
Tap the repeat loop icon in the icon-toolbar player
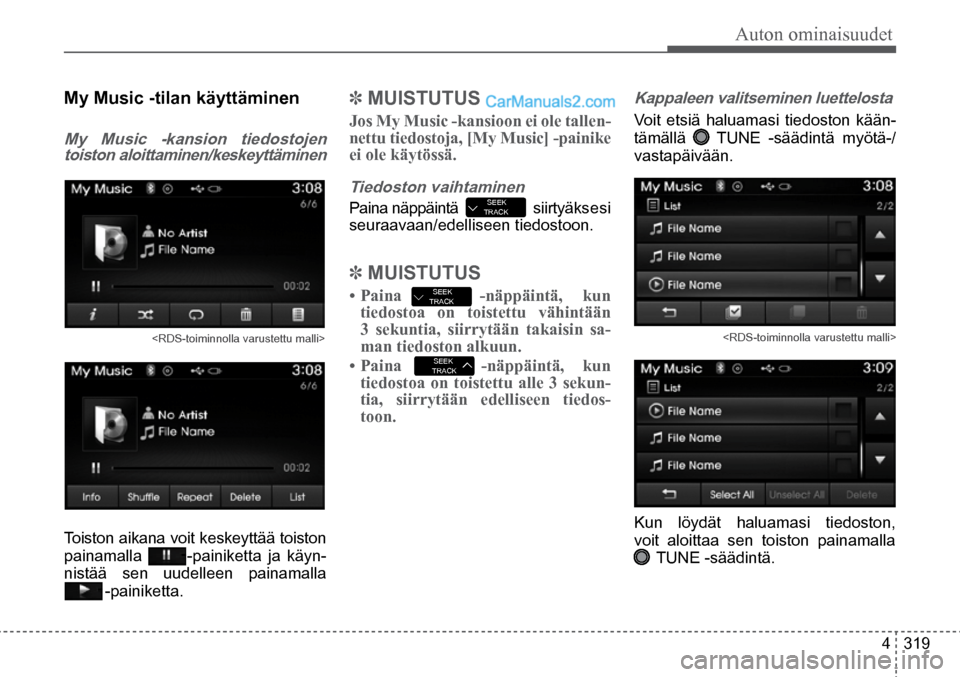point(195,315)
